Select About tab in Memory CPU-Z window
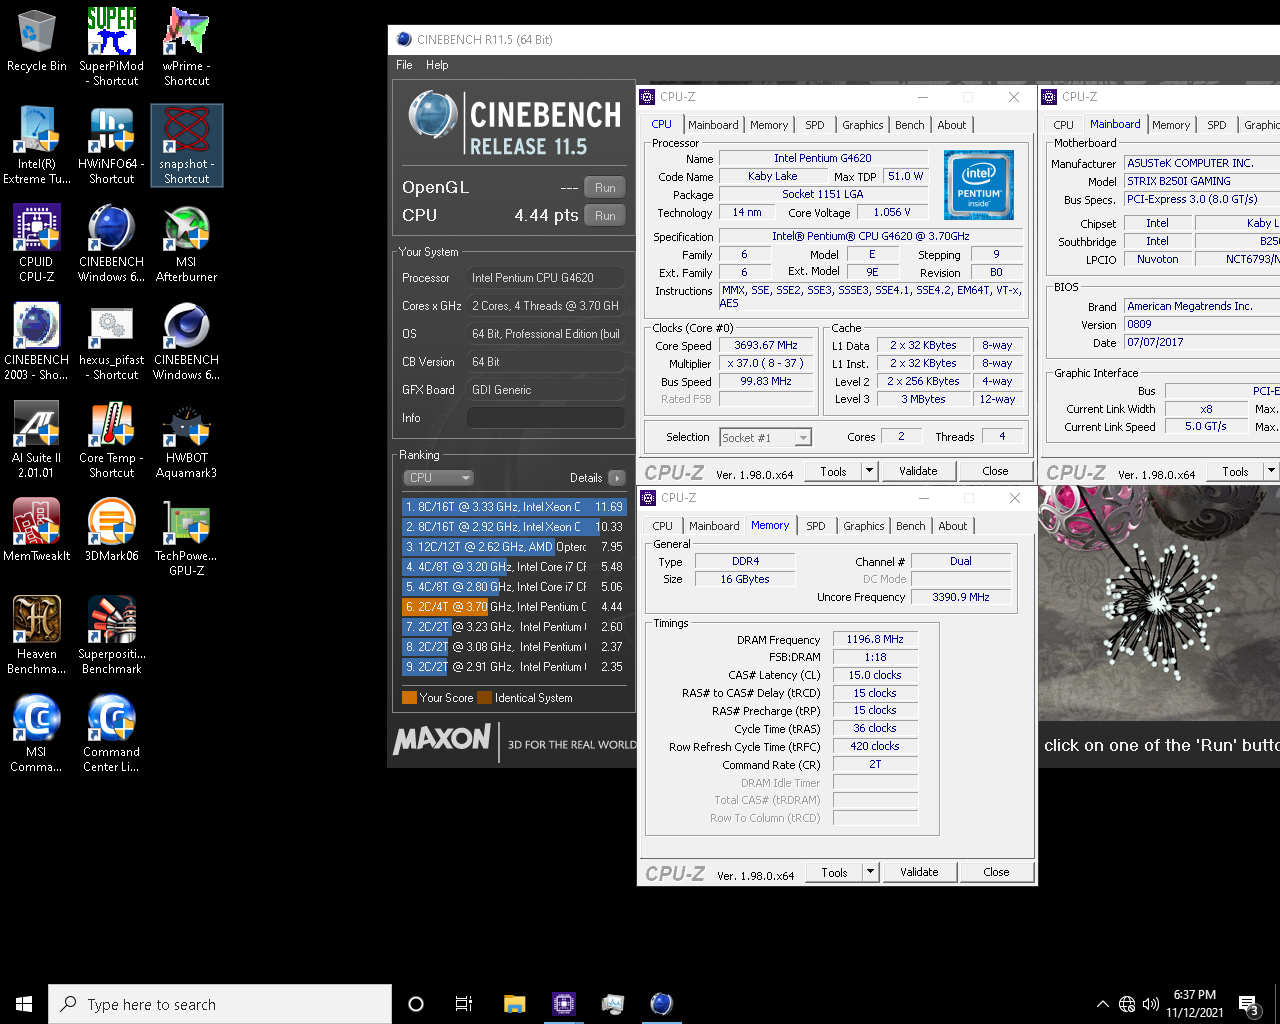 953,526
